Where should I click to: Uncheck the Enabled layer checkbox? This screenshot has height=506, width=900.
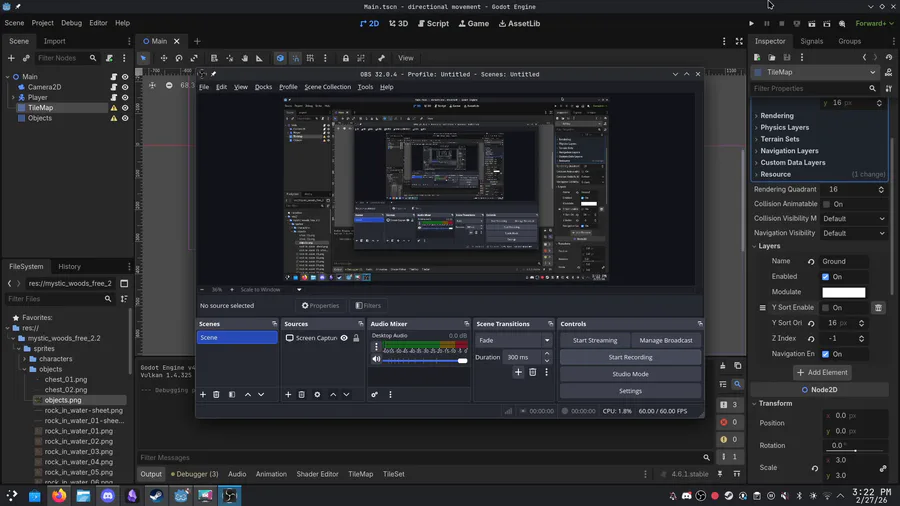825,277
